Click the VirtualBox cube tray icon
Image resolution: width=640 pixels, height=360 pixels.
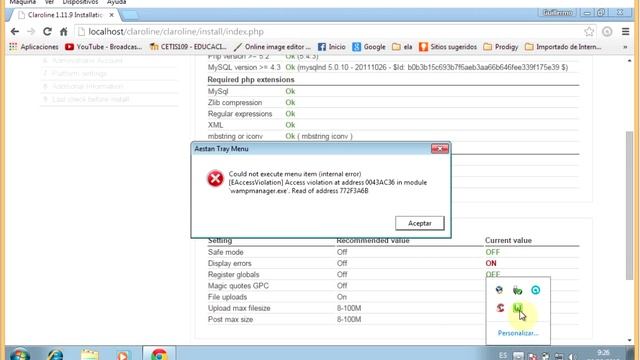coord(499,290)
